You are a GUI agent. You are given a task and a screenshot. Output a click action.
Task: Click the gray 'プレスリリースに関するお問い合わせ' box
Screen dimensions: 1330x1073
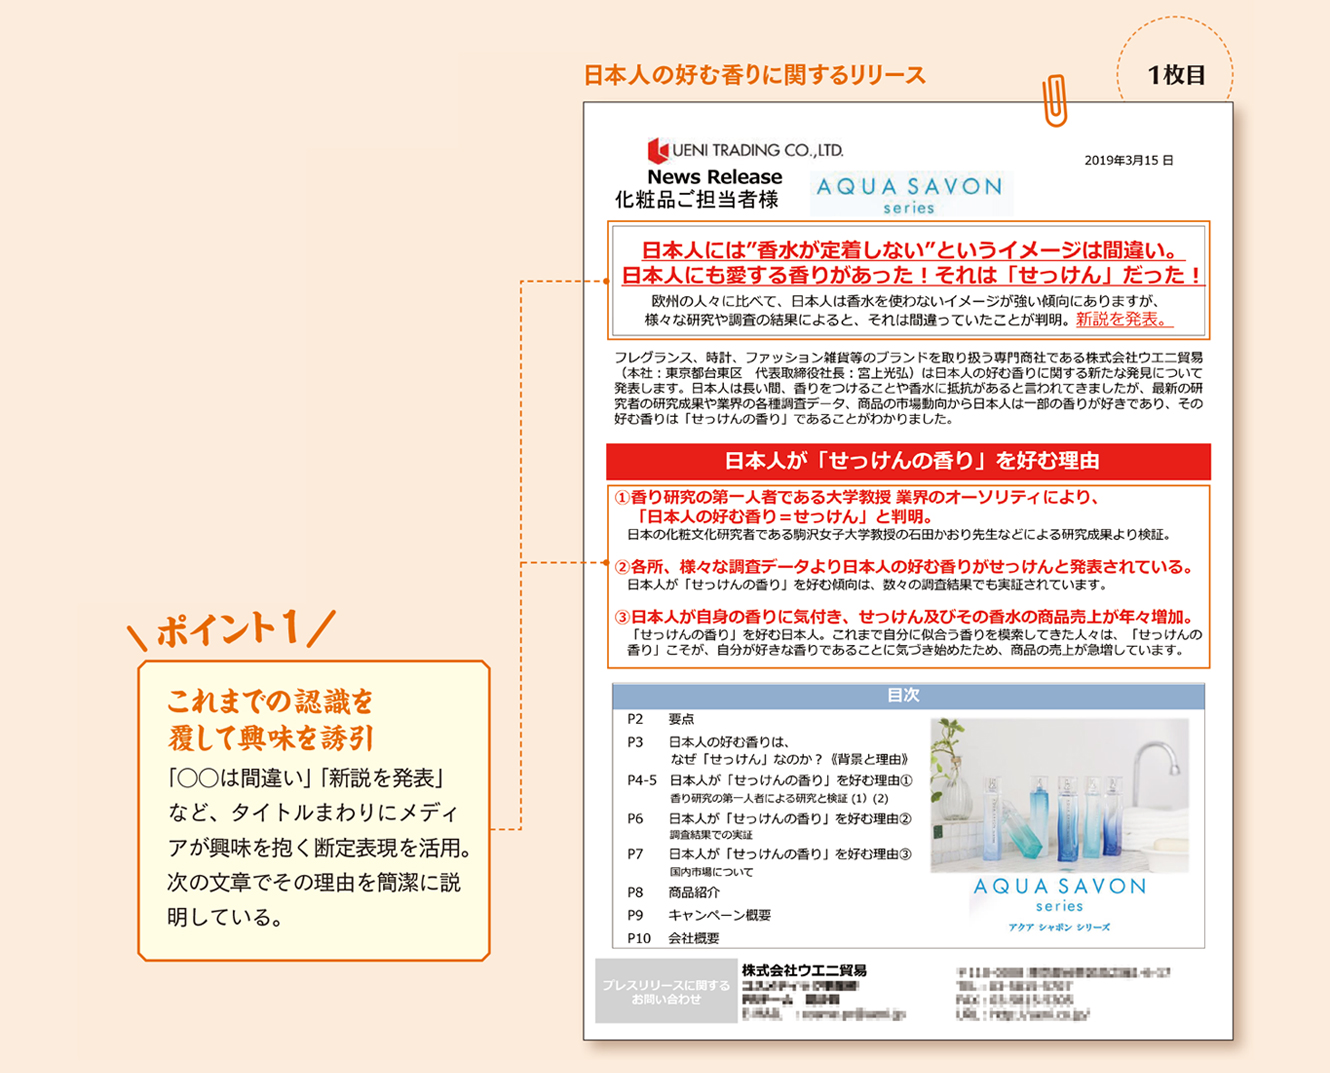666,991
